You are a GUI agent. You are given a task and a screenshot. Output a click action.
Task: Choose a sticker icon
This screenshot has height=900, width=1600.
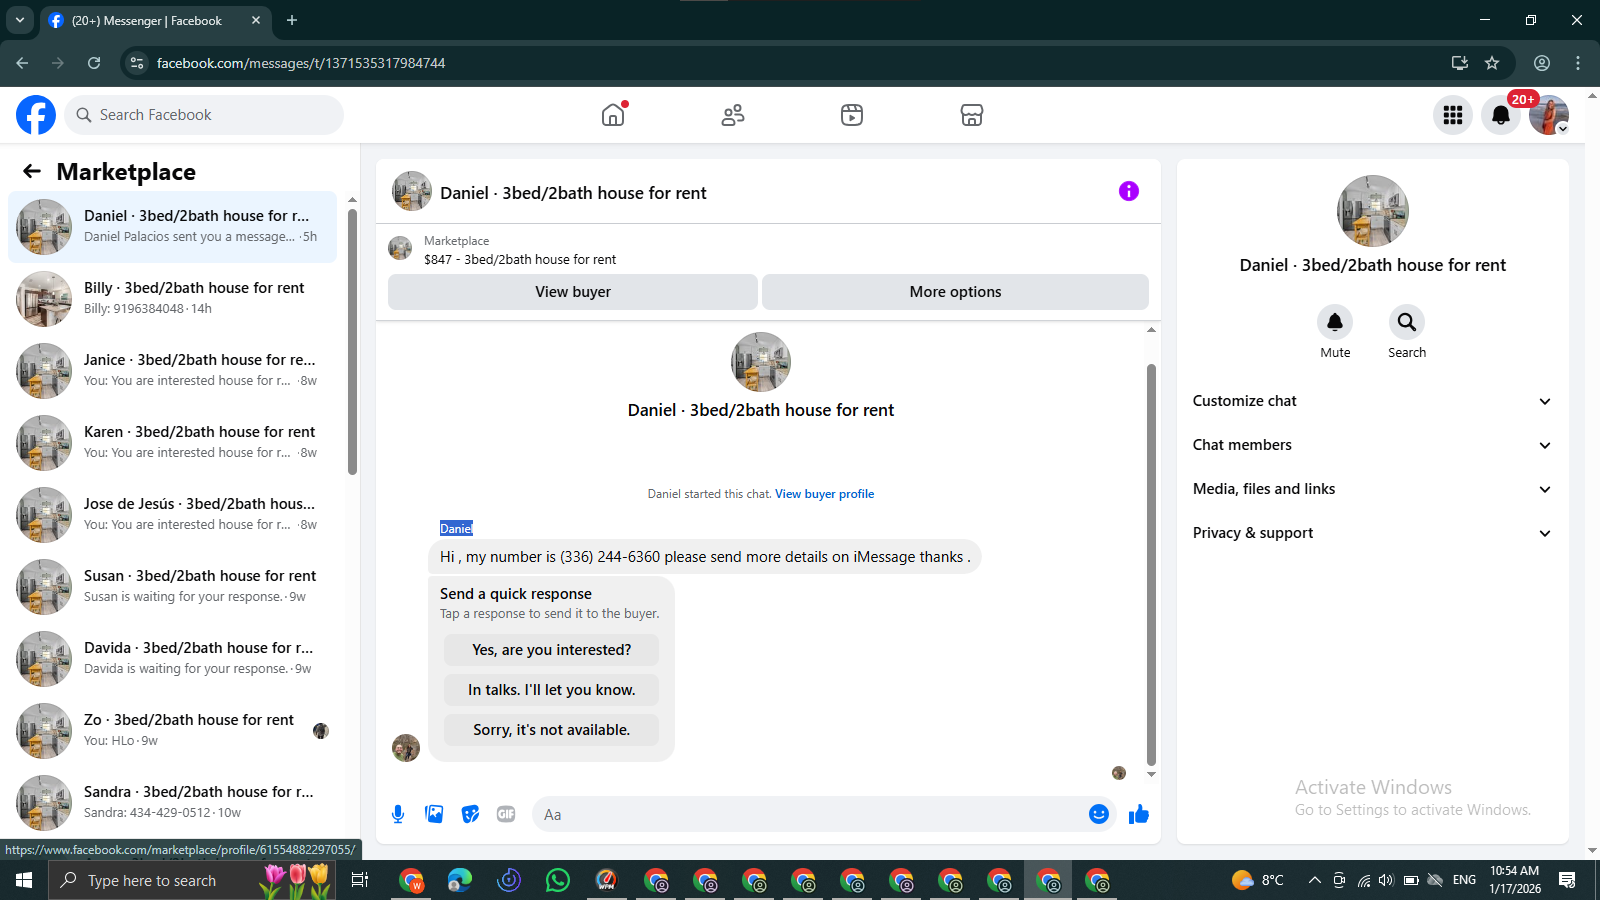pos(470,814)
